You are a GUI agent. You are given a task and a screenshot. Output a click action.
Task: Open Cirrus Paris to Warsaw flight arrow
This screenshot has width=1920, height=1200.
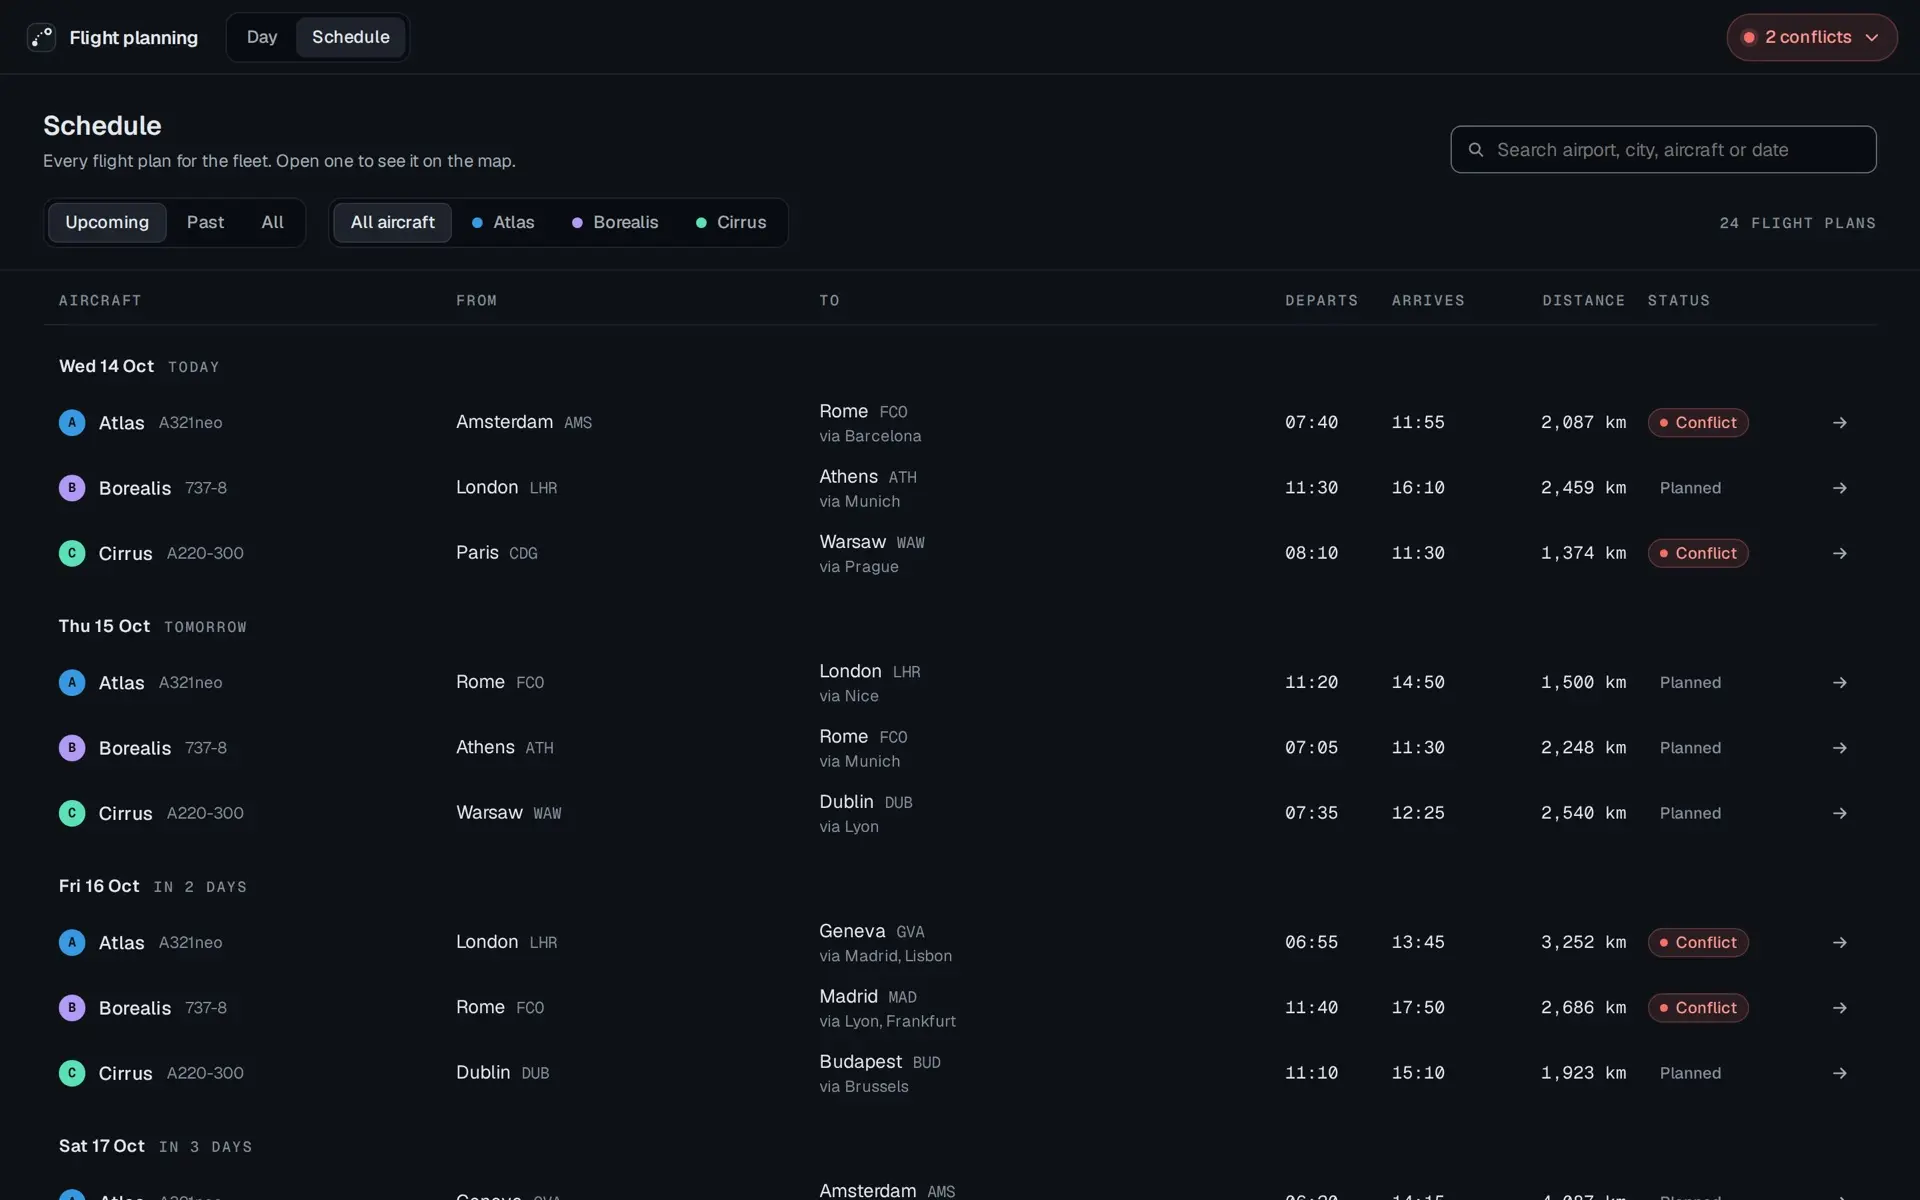tap(1839, 553)
